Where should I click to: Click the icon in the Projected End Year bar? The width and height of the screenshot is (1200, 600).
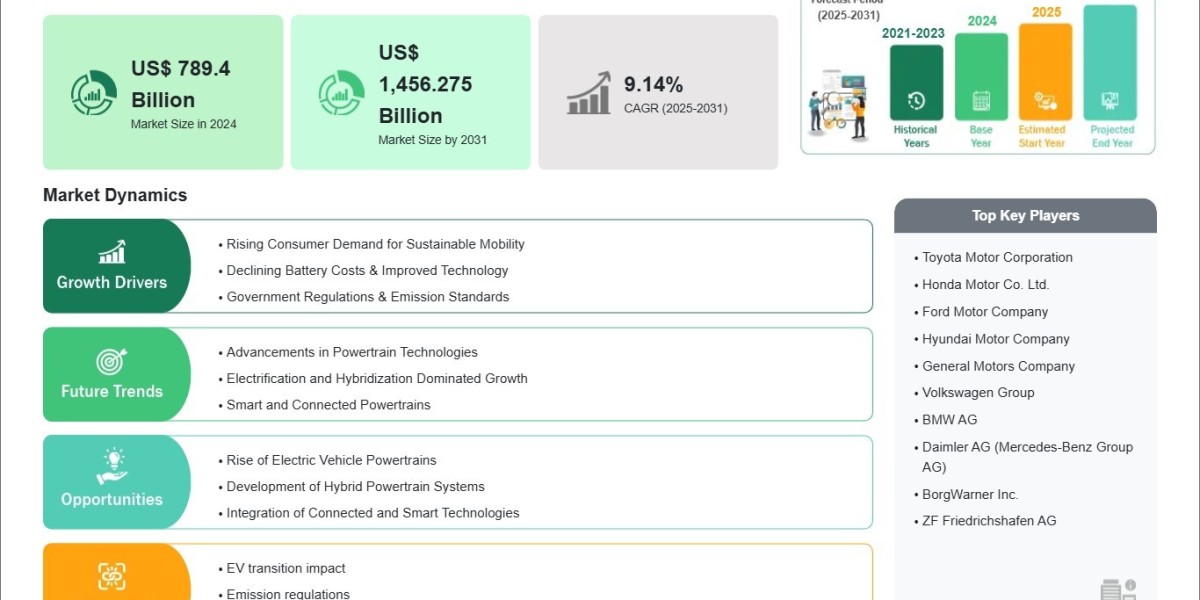(1110, 100)
